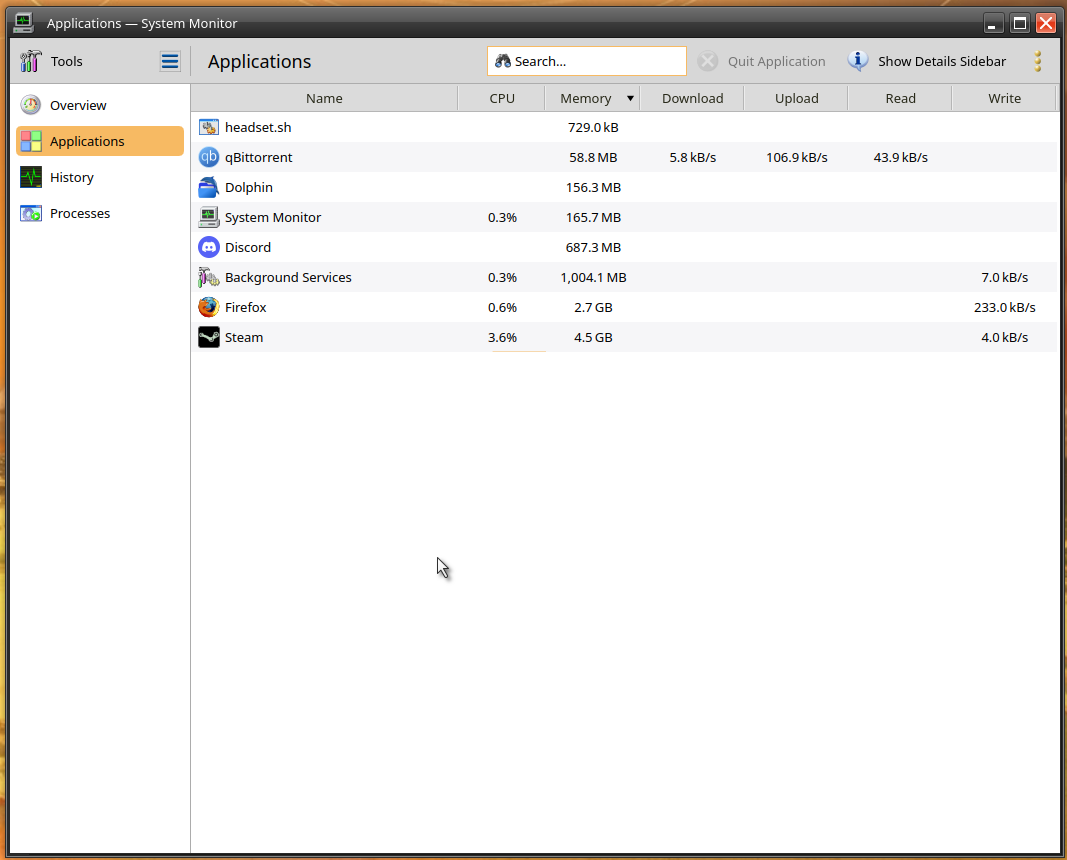Click System Monitor's 165.7 MB value
Image resolution: width=1067 pixels, height=860 pixels.
coord(593,217)
